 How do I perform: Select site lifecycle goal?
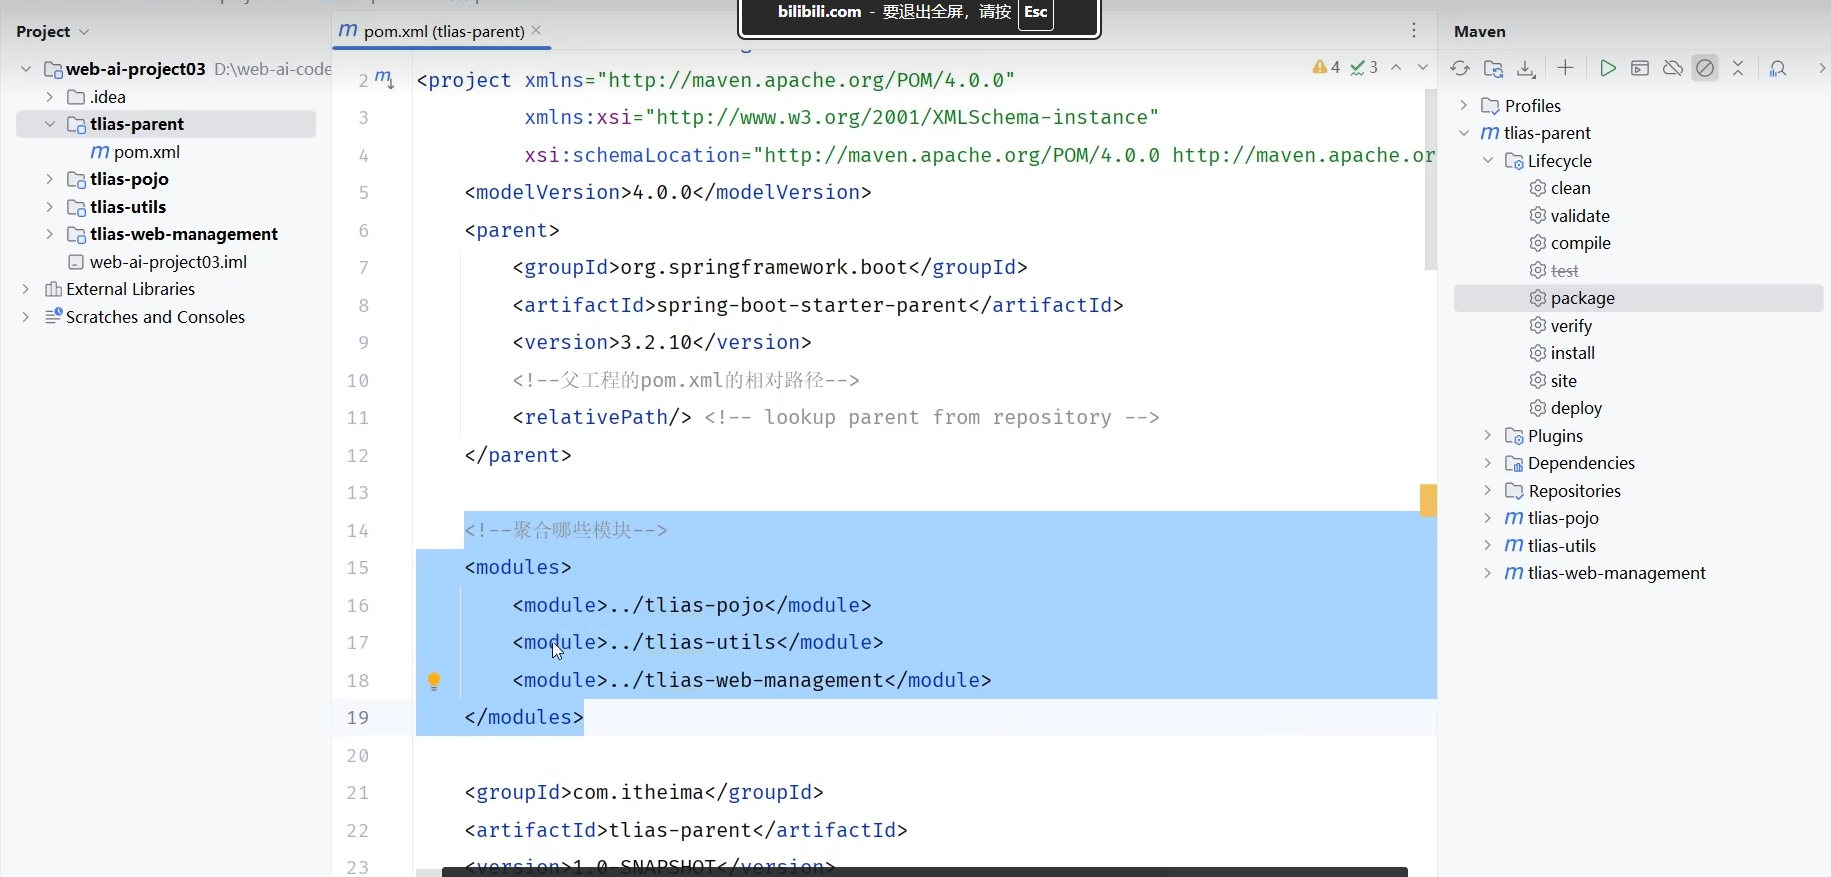1553,381
